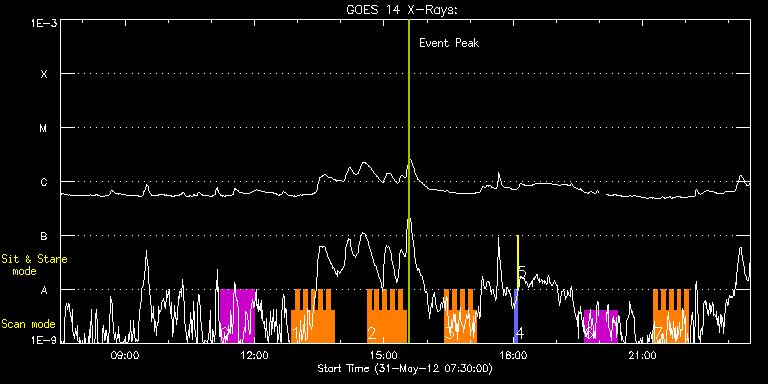Select the blue observation bar numbered 4
This screenshot has width=768, height=384.
[516, 316]
